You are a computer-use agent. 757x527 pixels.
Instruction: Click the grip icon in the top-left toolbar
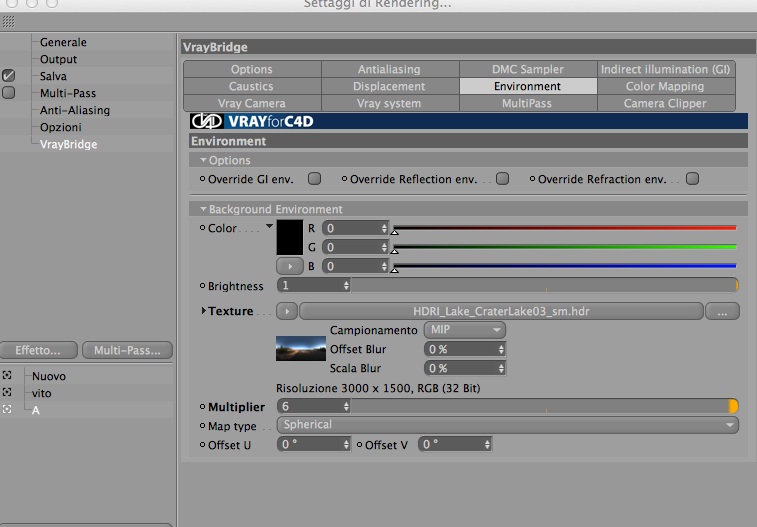[9, 22]
